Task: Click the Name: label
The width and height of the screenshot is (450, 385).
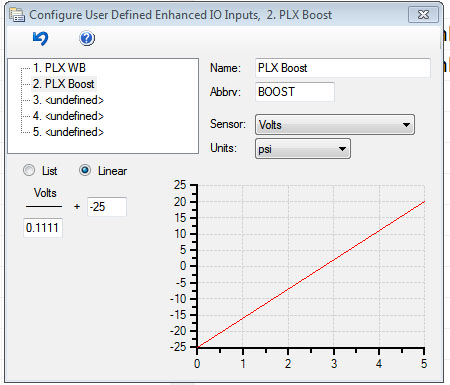Action: (225, 68)
